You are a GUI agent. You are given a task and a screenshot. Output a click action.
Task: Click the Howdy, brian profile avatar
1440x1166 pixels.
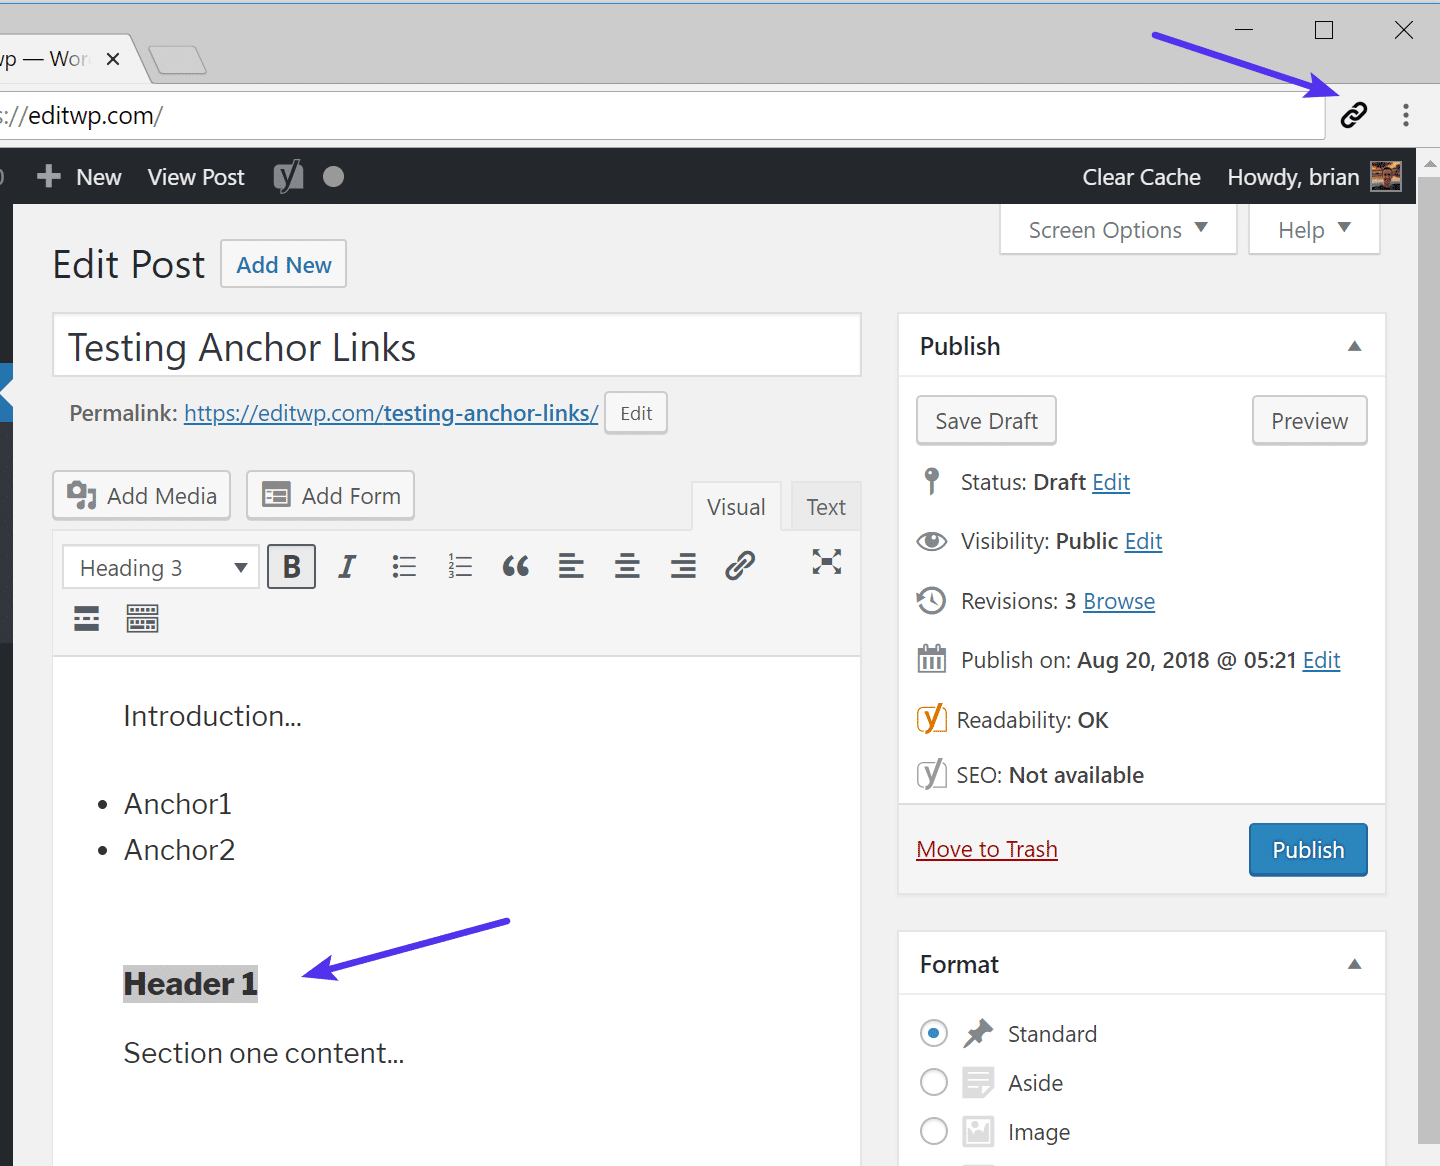pos(1385,176)
